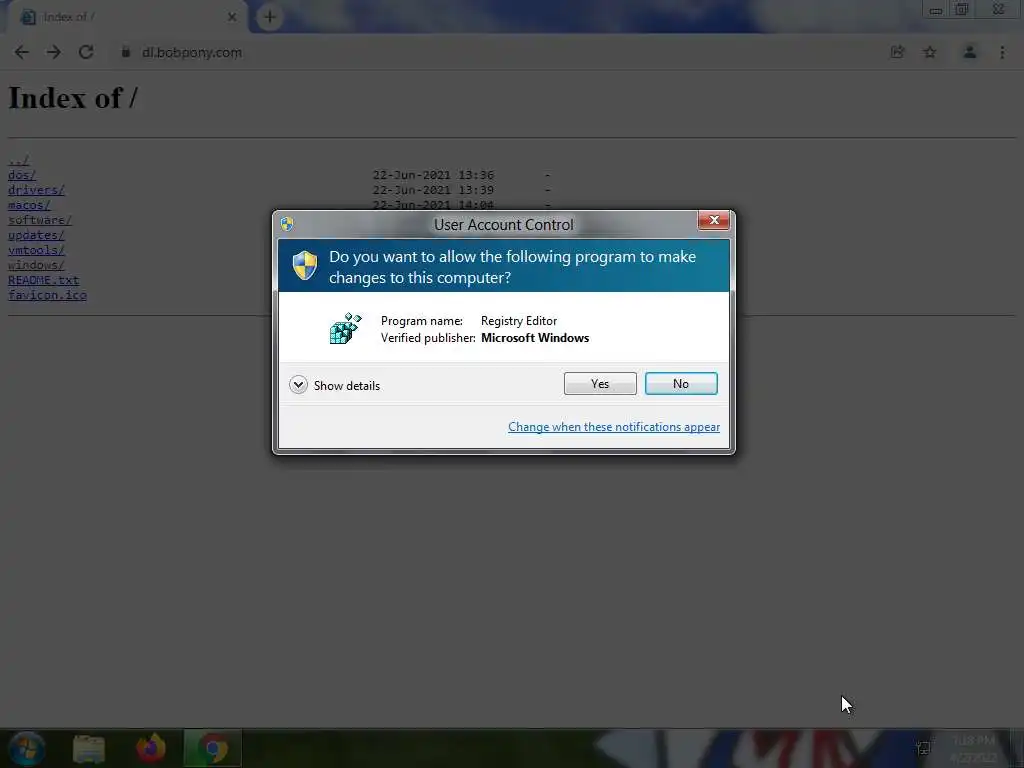The image size is (1024, 768).
Task: Click the Chrome taskbar icon
Action: [213, 748]
